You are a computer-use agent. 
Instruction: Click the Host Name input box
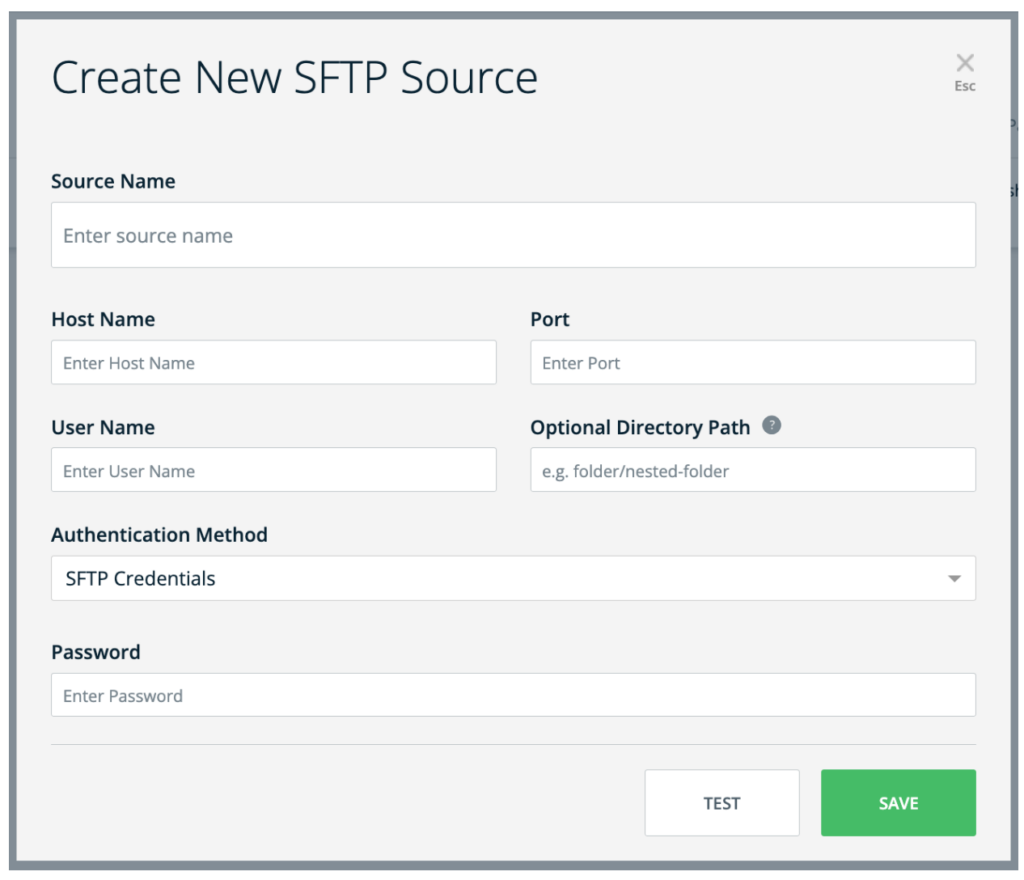coord(272,362)
